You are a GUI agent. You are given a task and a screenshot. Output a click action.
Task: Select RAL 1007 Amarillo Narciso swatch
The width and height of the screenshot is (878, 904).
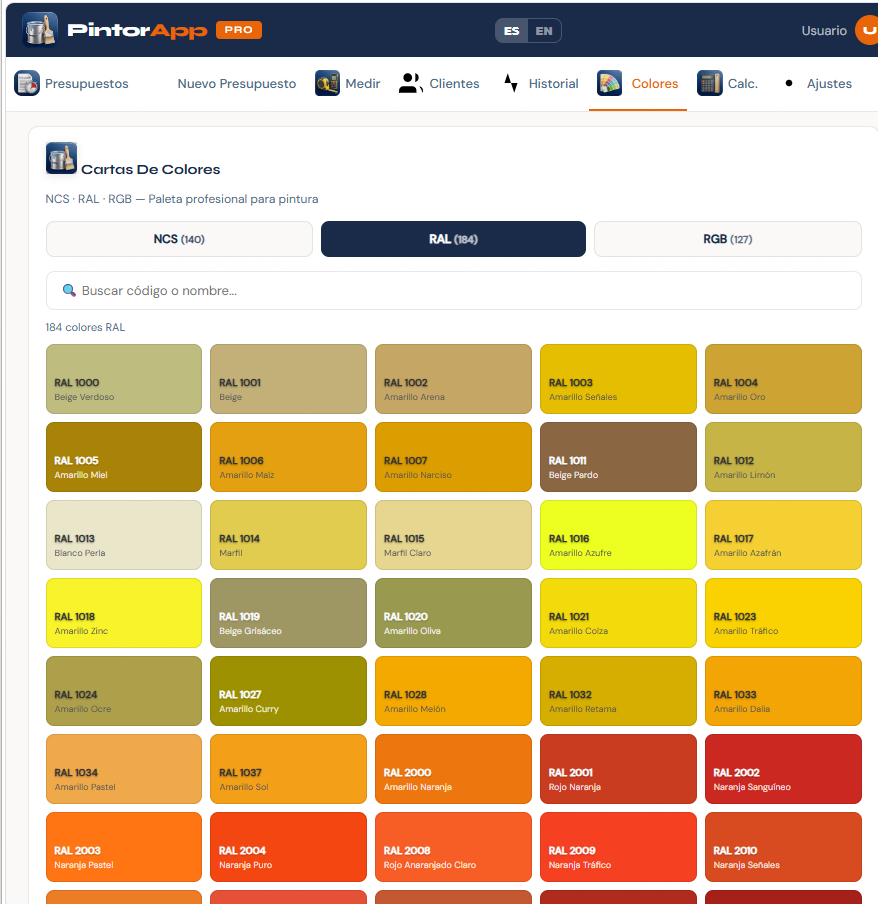[x=453, y=457]
